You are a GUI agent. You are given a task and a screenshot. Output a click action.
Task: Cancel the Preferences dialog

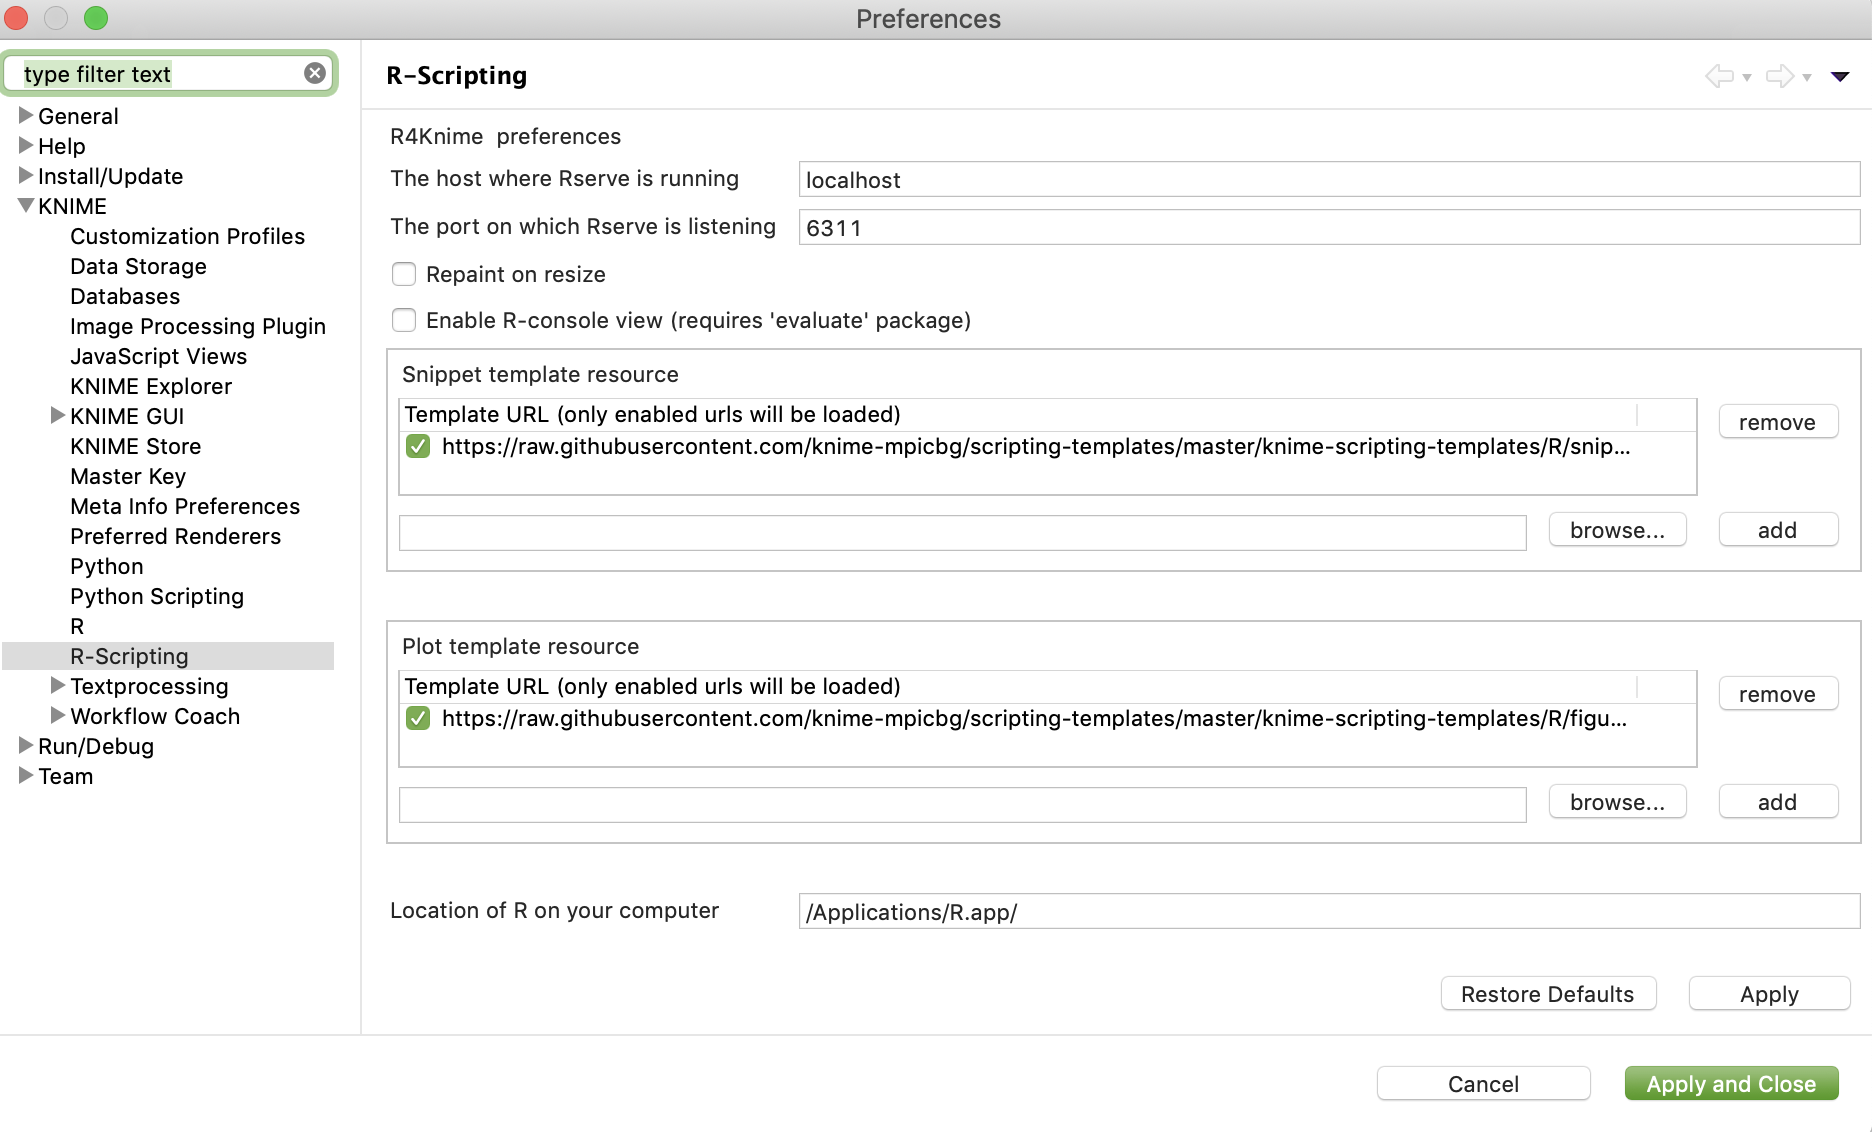point(1483,1084)
